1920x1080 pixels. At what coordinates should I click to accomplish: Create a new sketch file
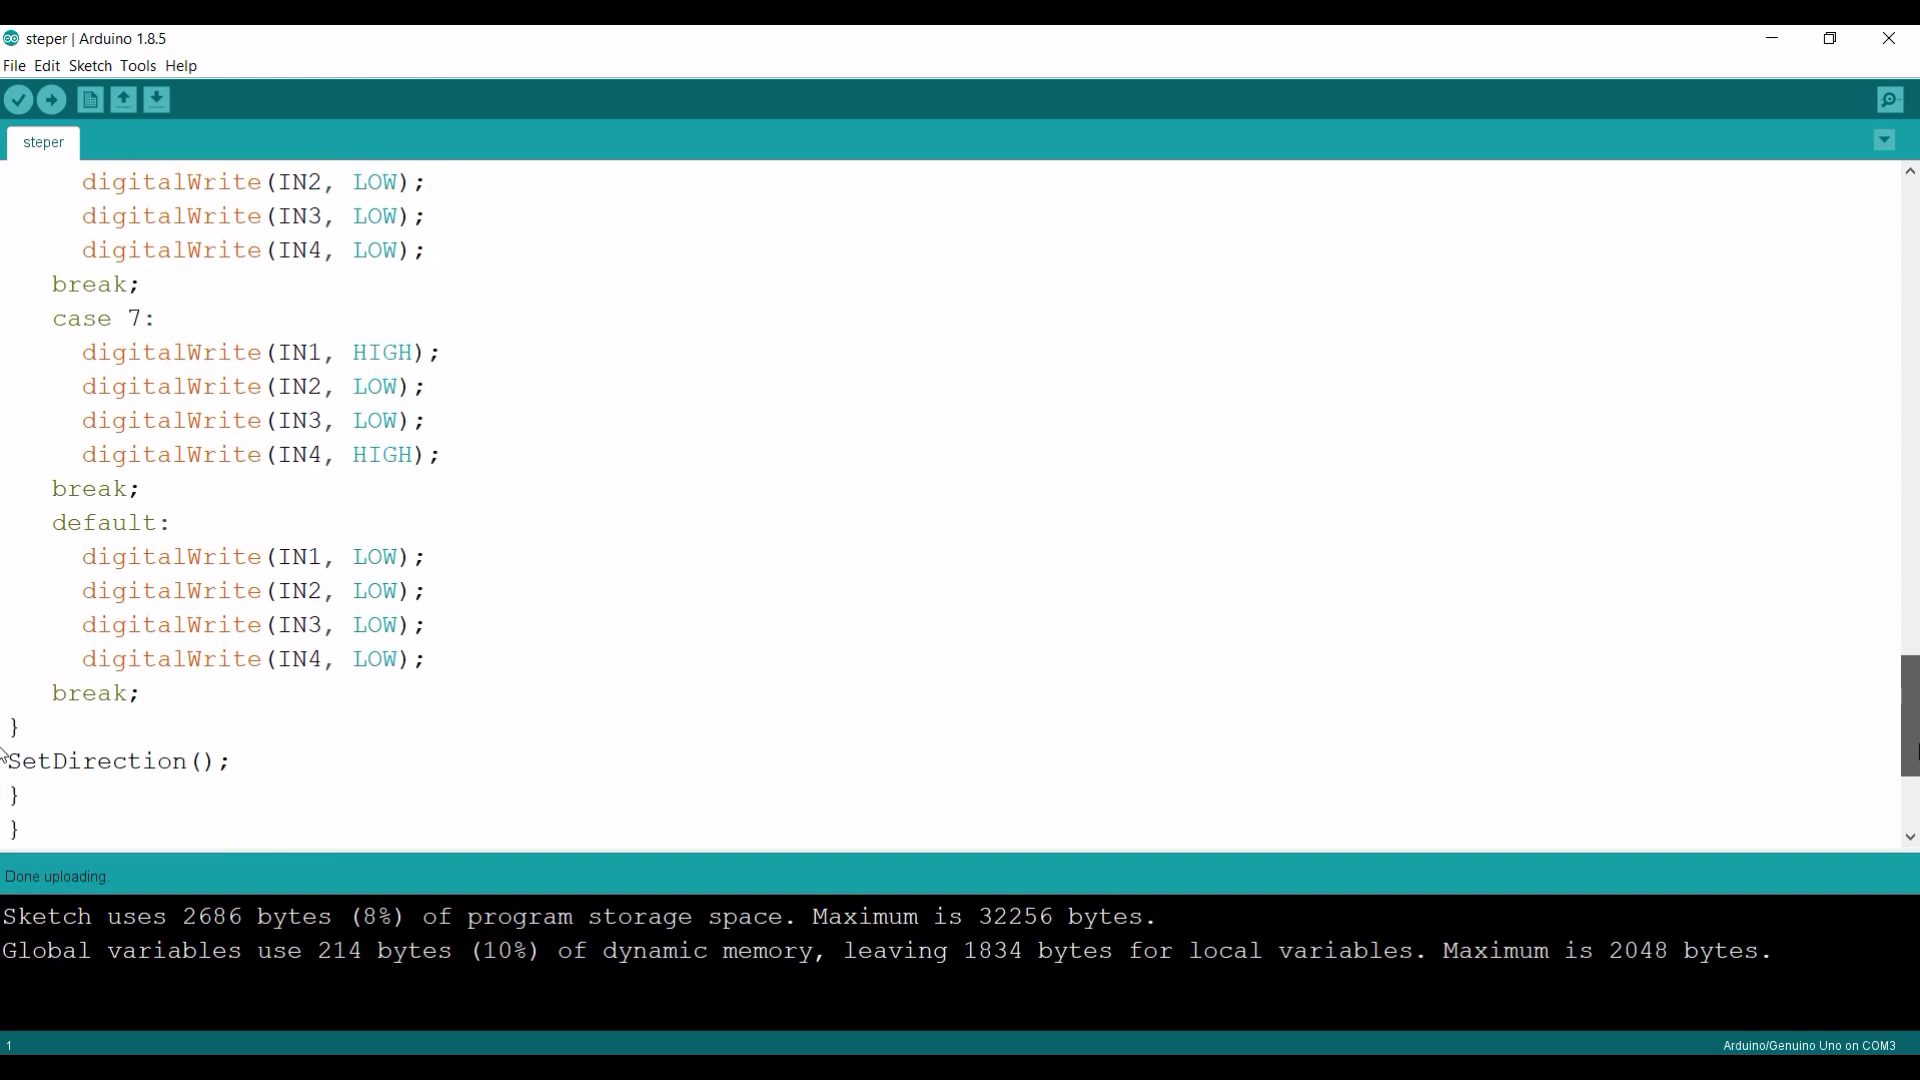point(90,100)
